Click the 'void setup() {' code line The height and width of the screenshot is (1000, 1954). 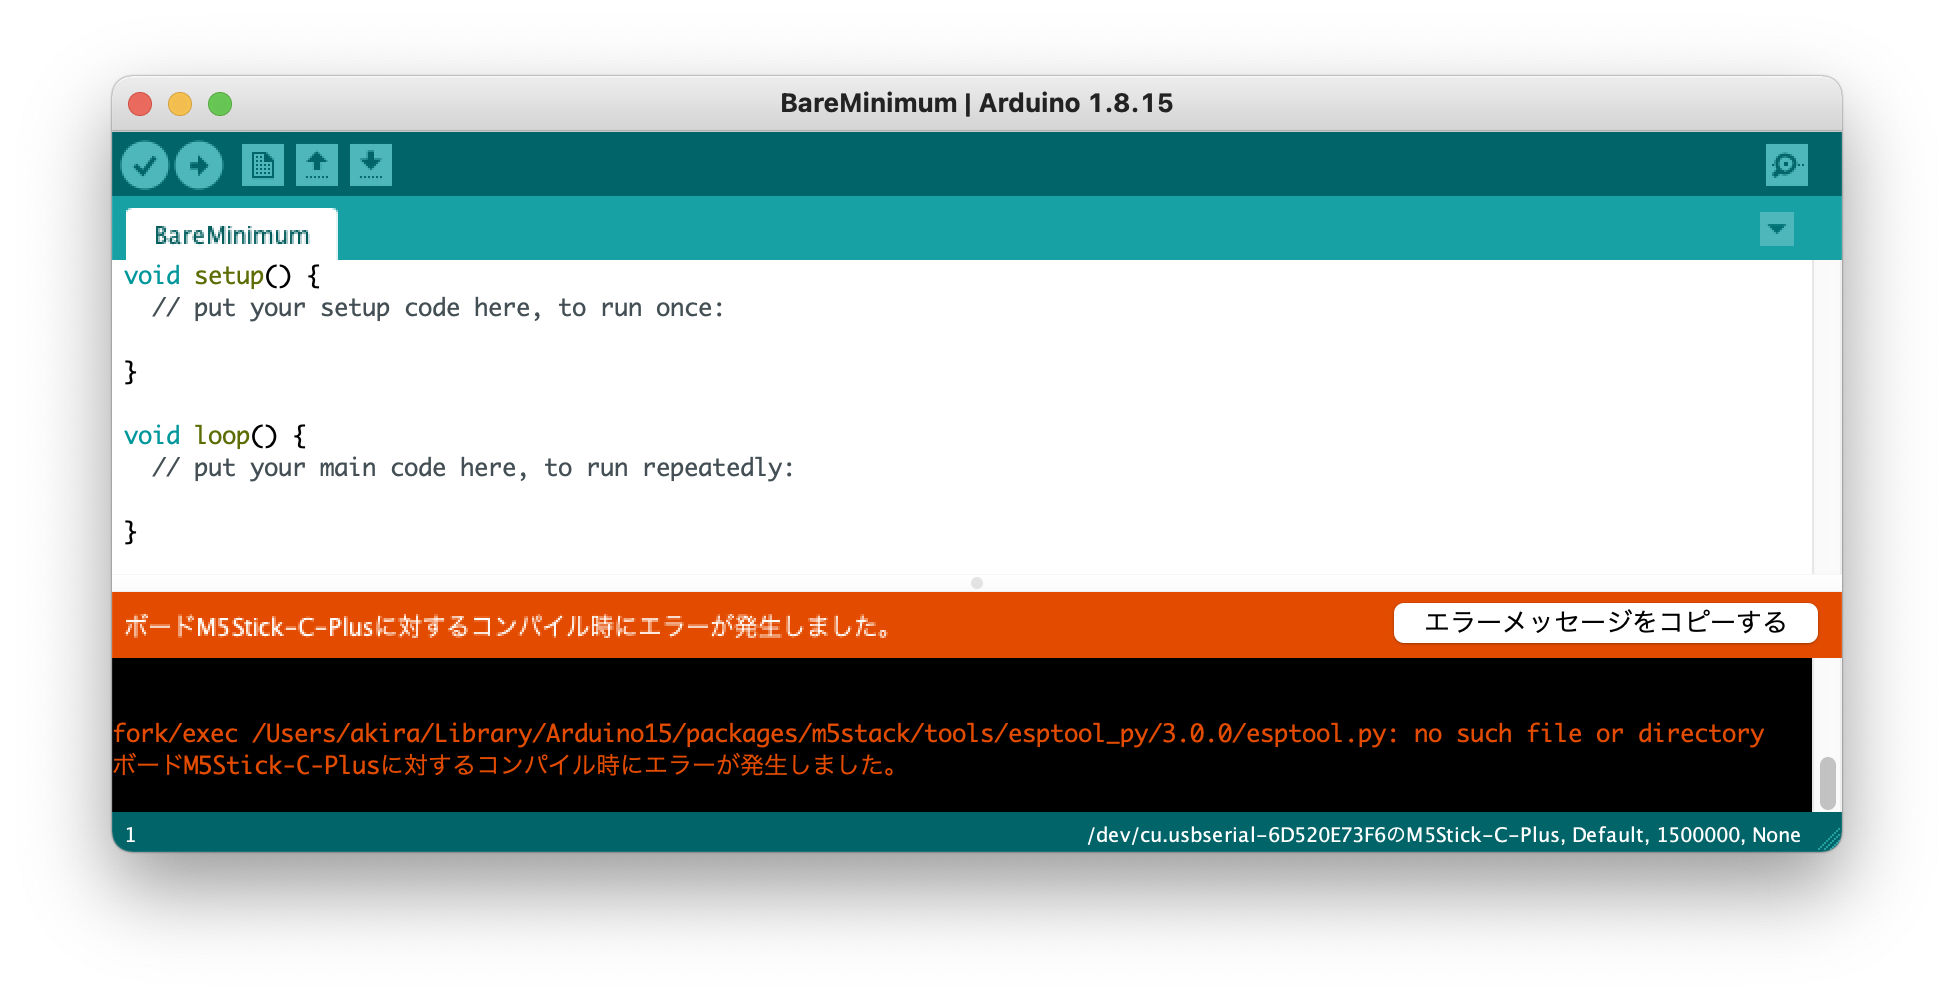pos(222,276)
